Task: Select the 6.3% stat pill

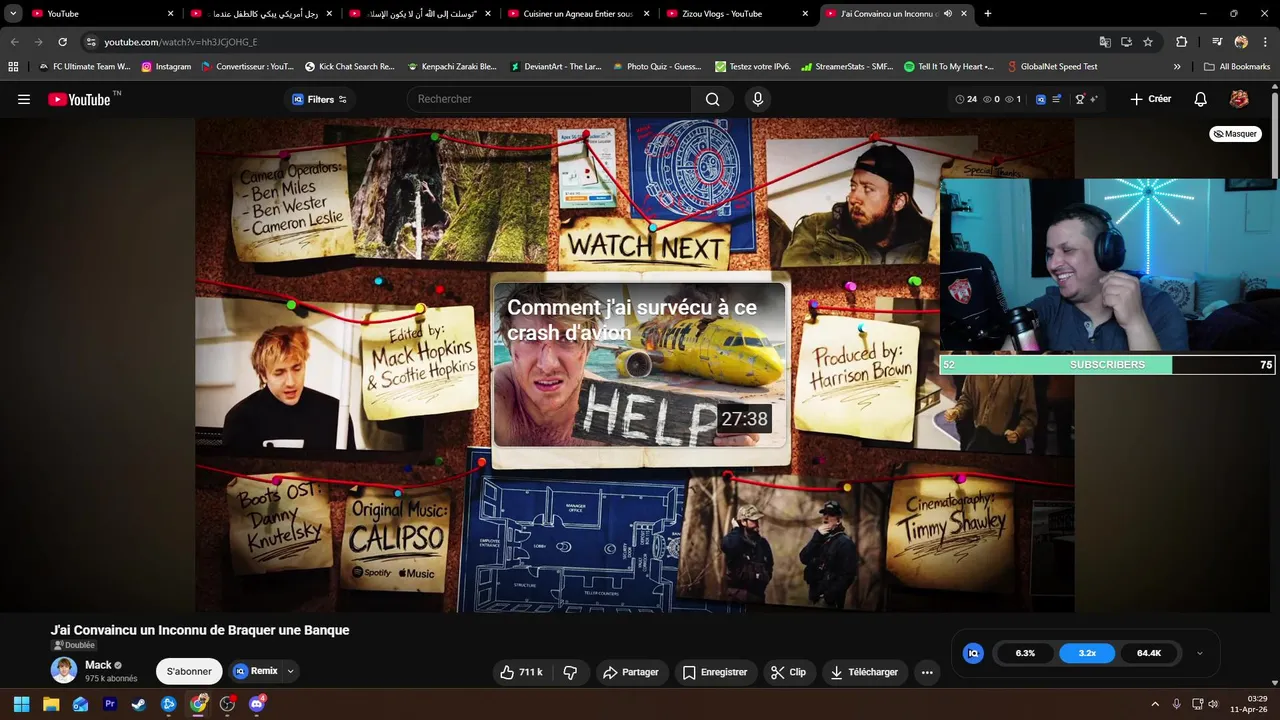Action: (1025, 653)
